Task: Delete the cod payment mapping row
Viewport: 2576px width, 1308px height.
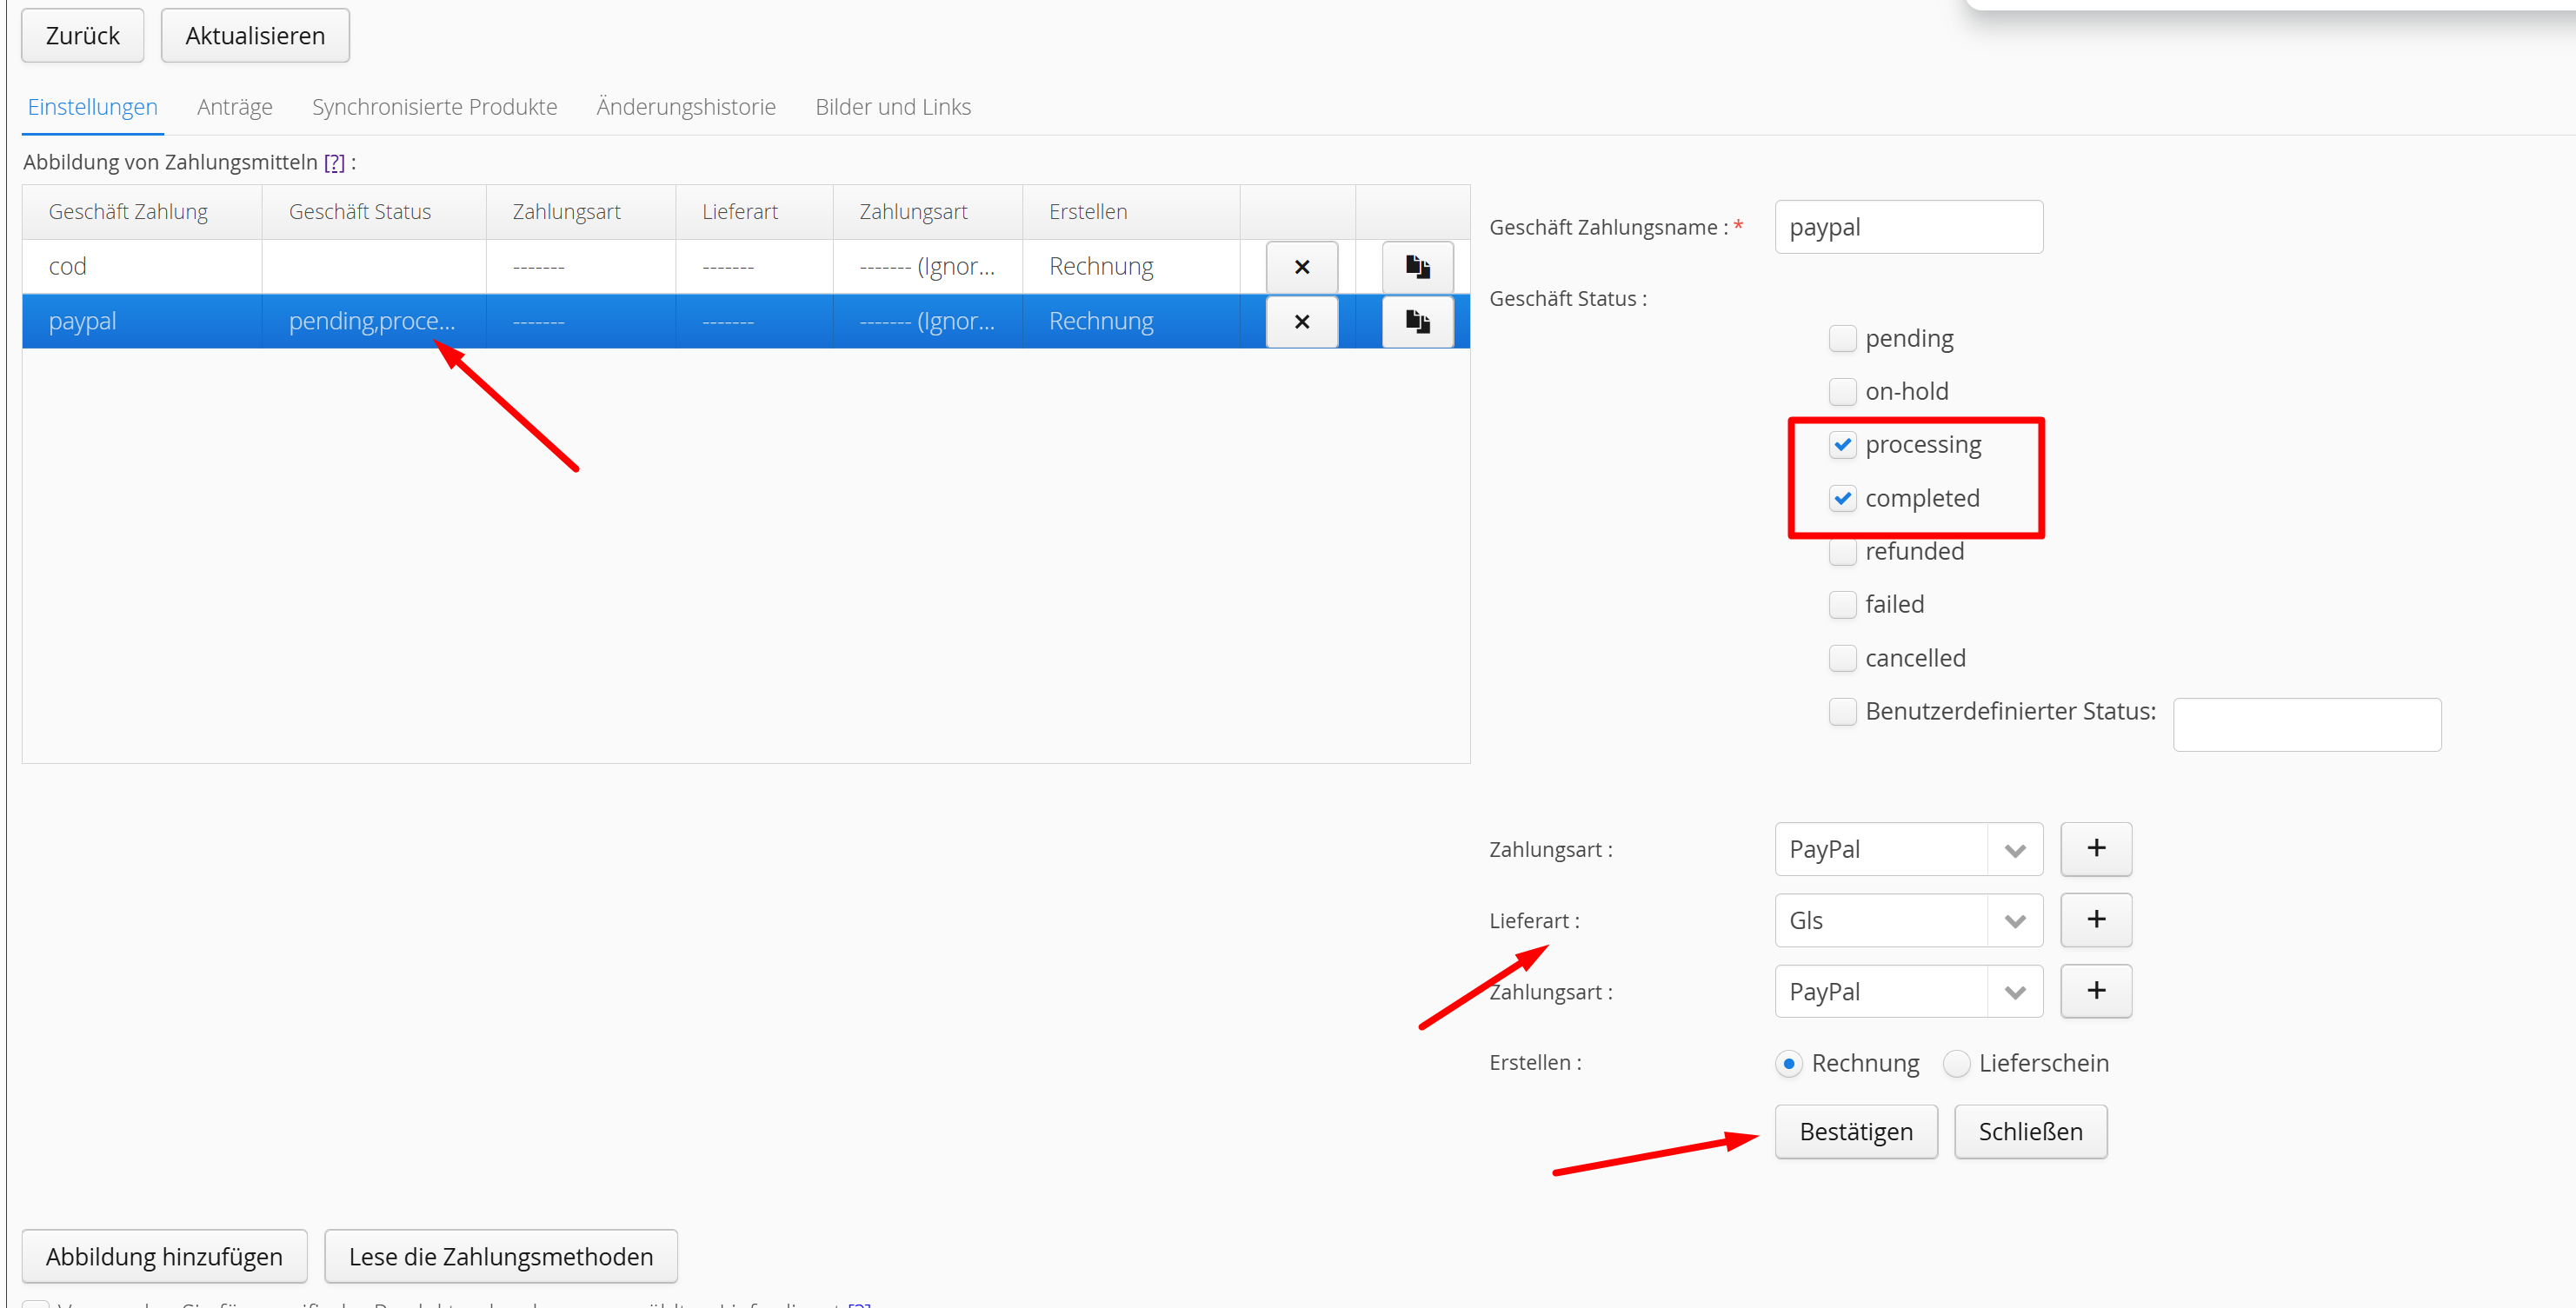Action: tap(1301, 267)
